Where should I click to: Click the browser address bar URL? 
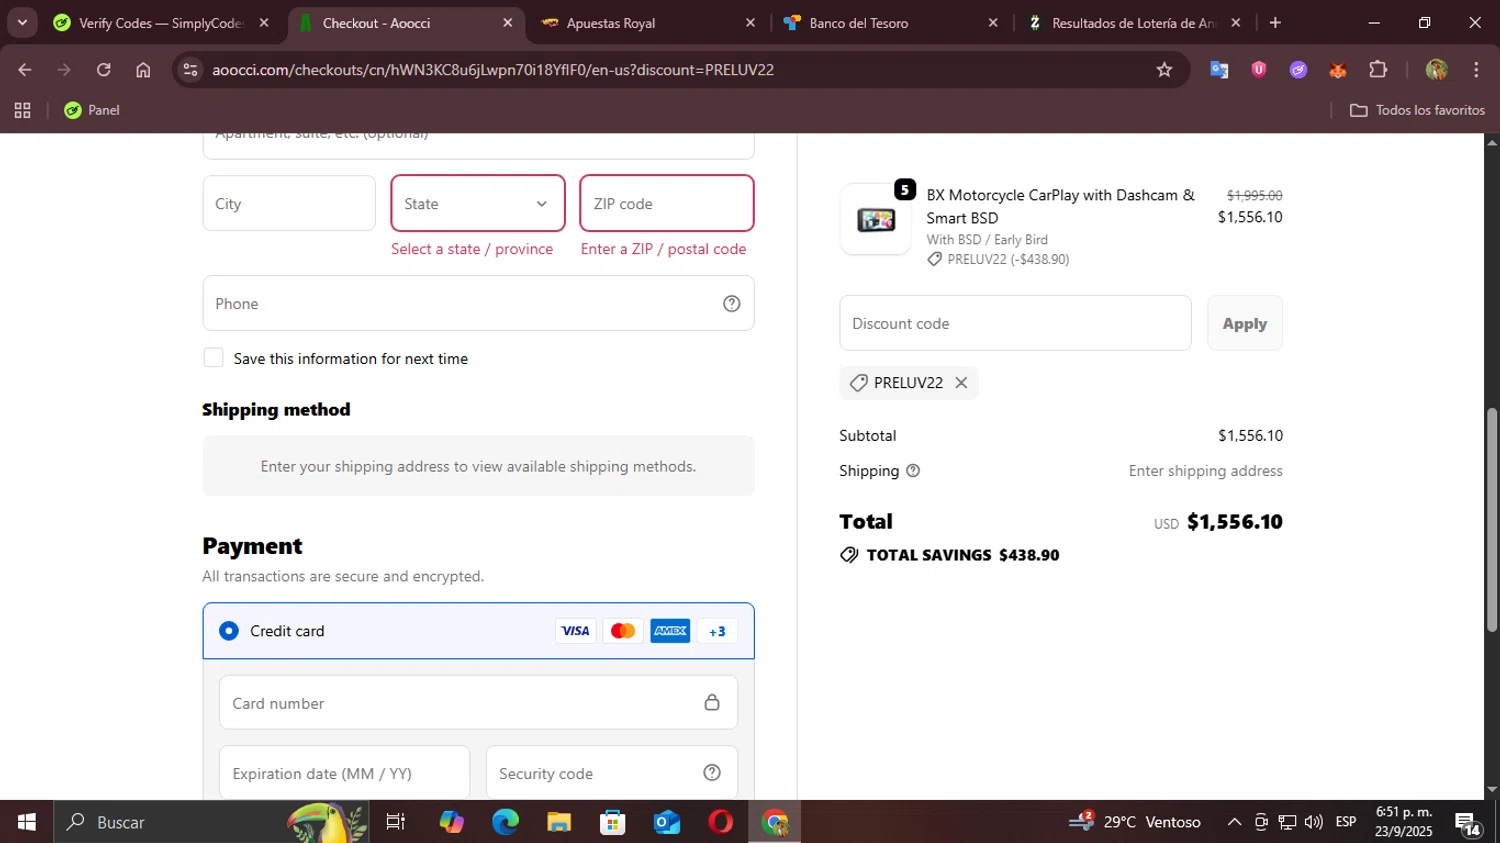click(493, 70)
